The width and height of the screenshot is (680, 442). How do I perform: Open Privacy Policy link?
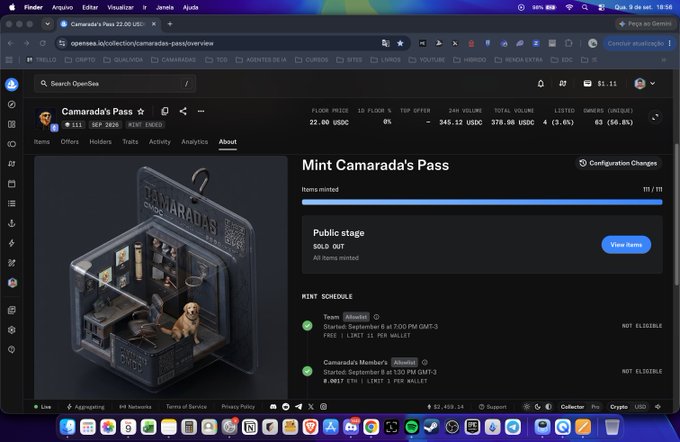click(238, 407)
